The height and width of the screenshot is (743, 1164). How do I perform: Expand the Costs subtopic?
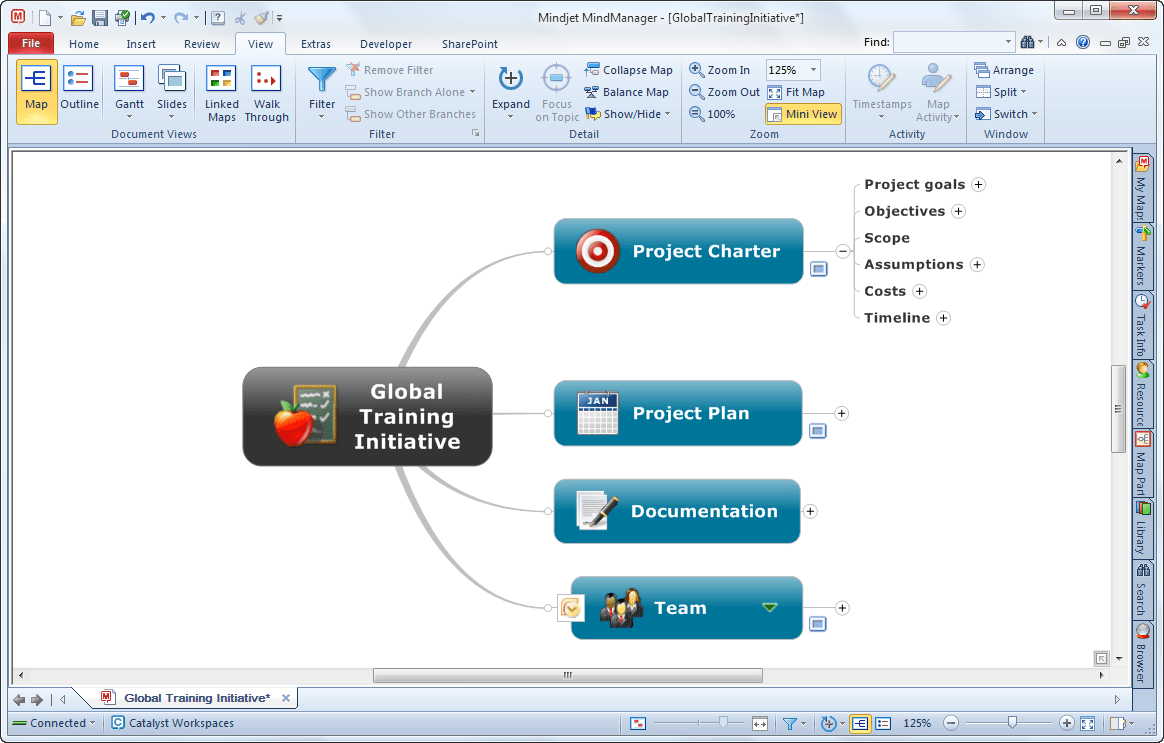(x=920, y=291)
